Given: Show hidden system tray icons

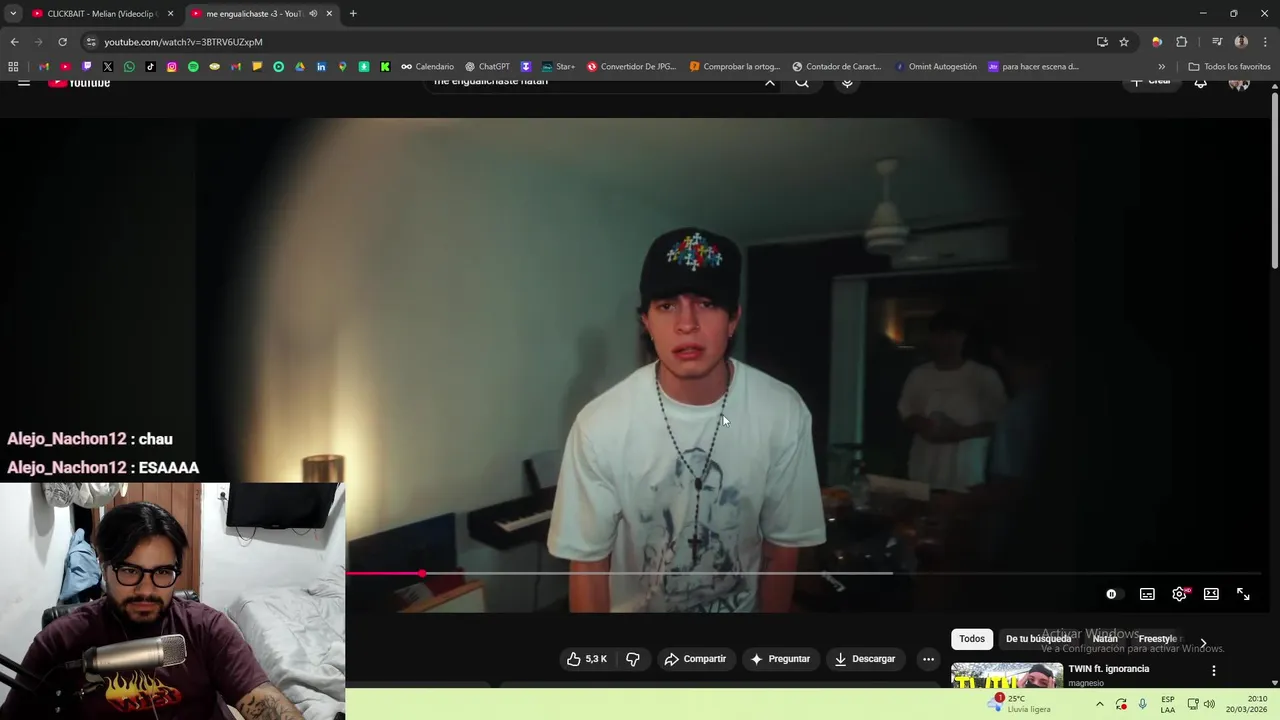Looking at the screenshot, I should tap(1100, 704).
